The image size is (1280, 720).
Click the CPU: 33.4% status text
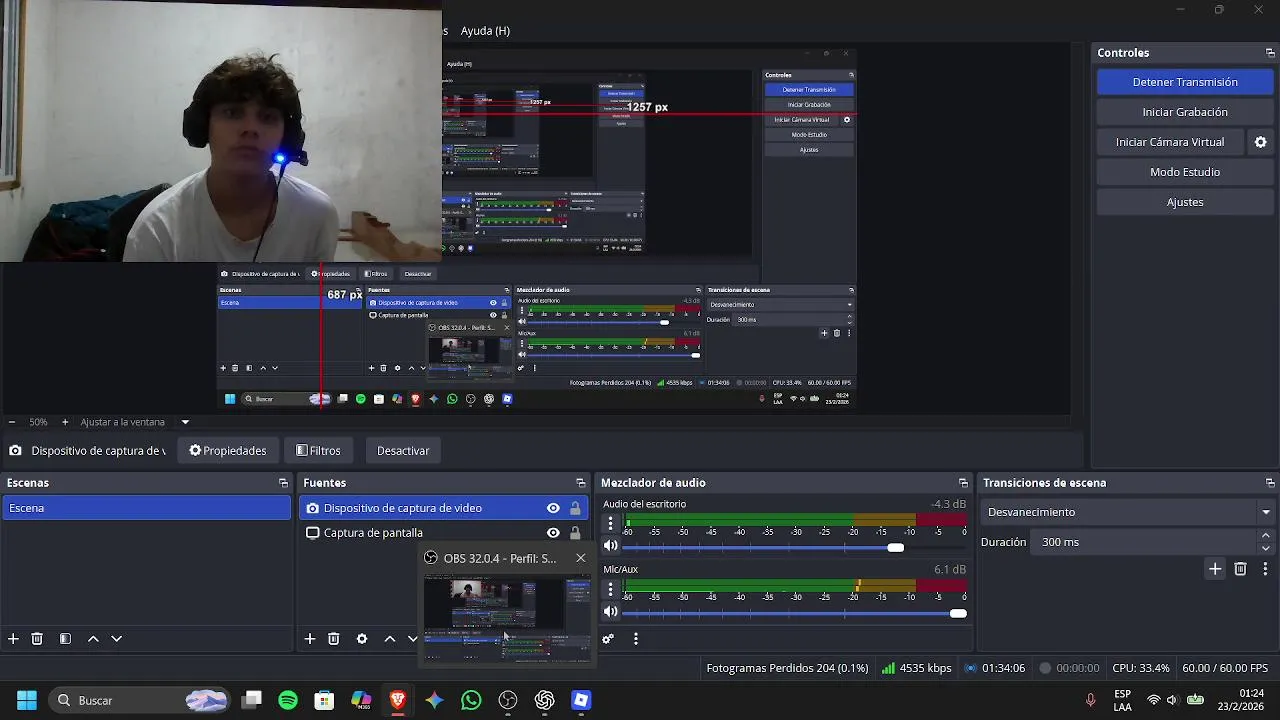coord(1141,668)
